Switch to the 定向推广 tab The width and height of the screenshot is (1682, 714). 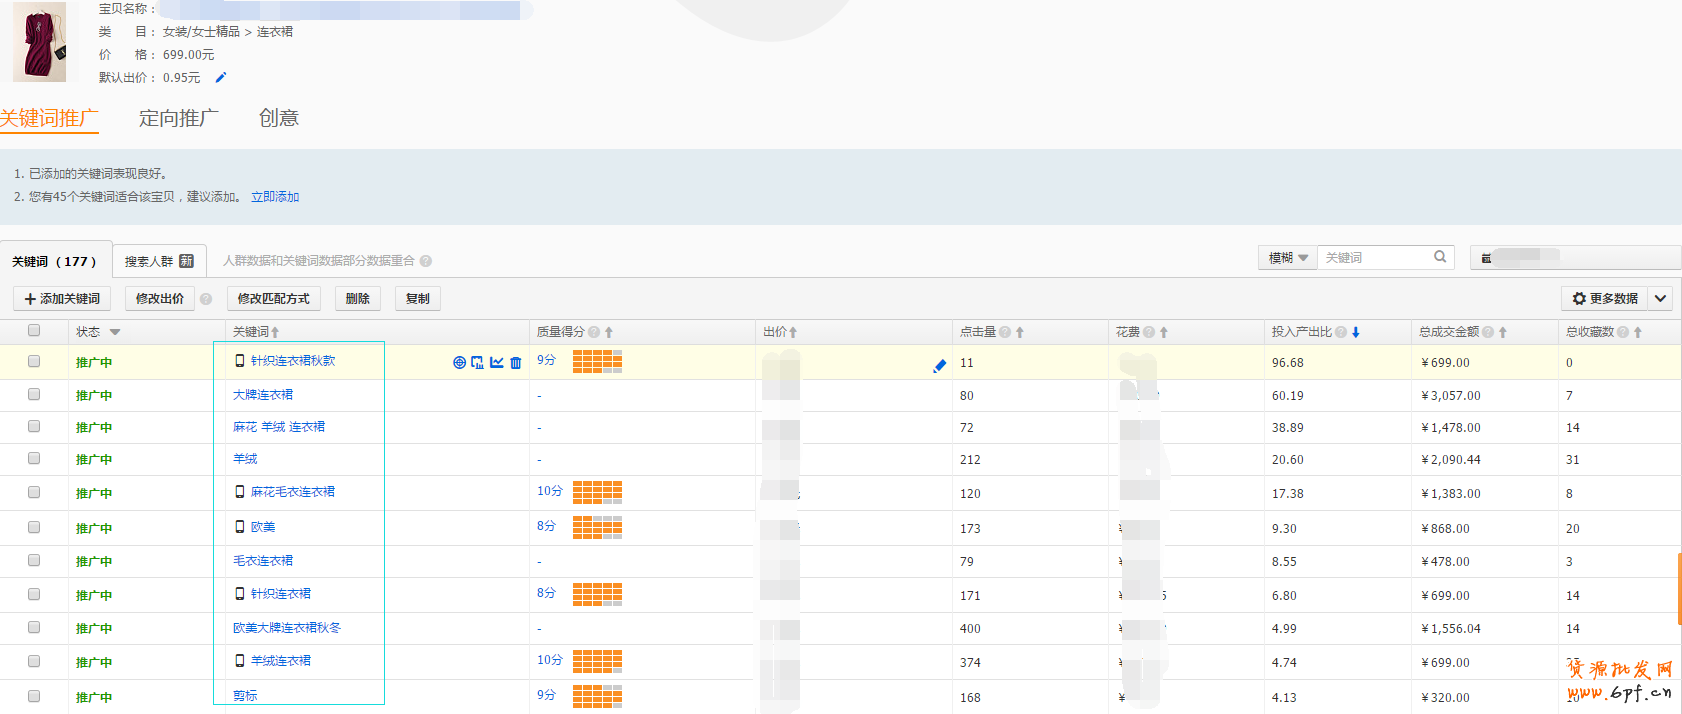pos(178,118)
